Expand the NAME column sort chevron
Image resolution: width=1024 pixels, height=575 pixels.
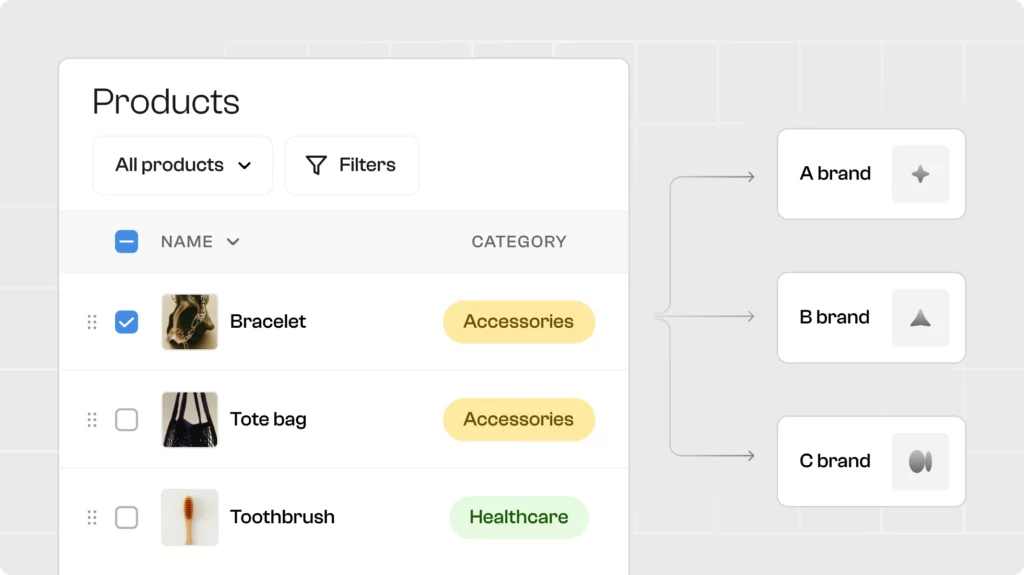(x=233, y=242)
